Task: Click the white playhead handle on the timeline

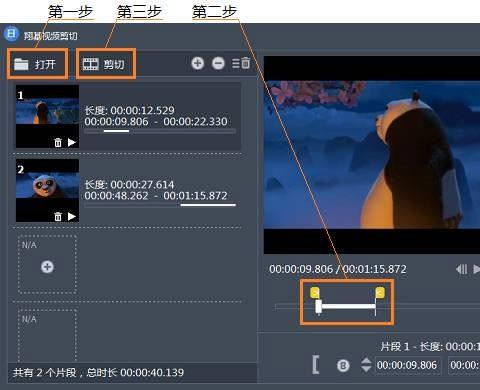Action: point(319,307)
